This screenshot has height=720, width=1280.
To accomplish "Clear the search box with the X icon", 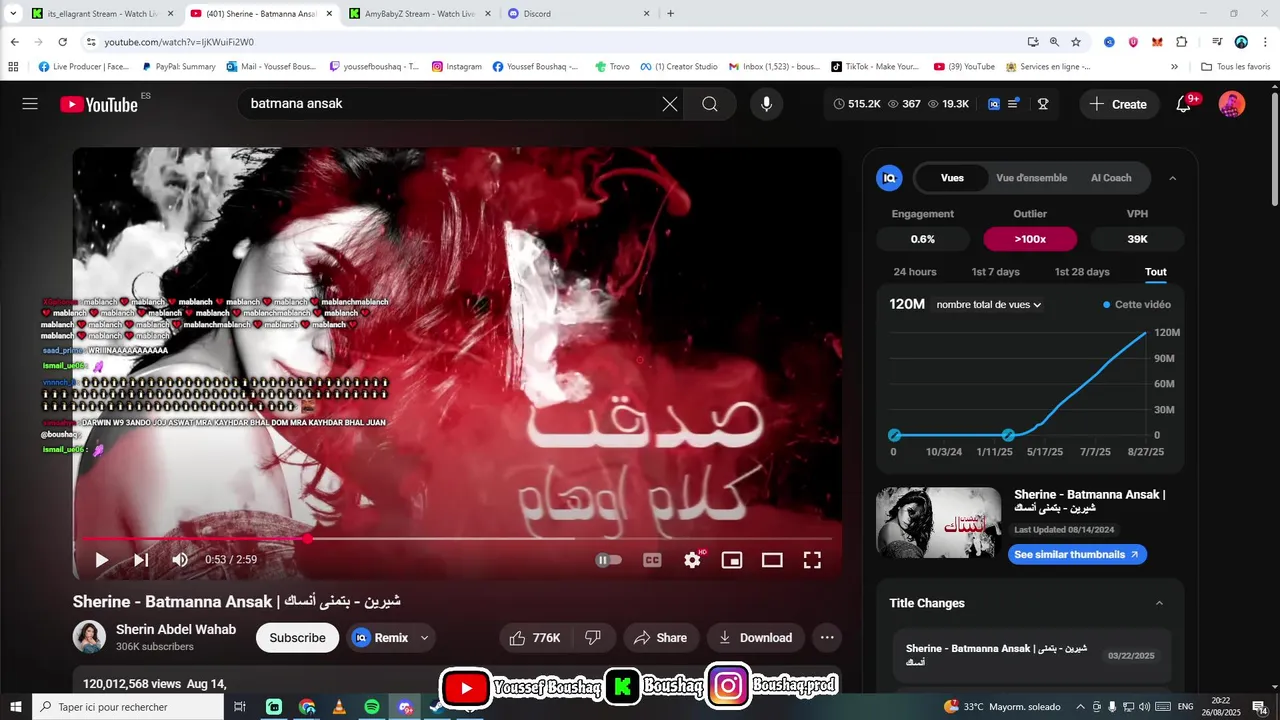I will pyautogui.click(x=670, y=104).
